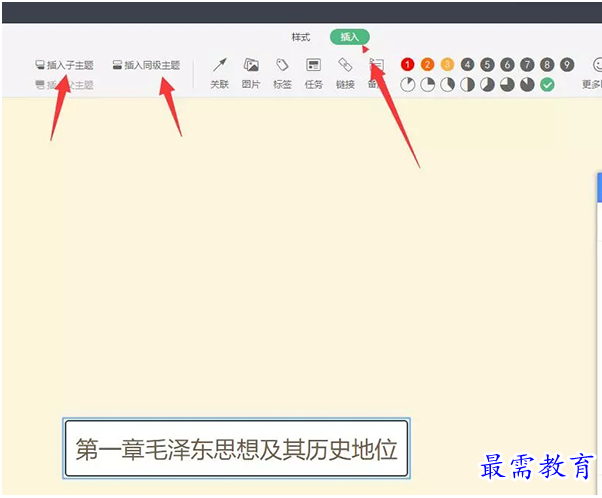Select the 关联 arrow tool

220,73
